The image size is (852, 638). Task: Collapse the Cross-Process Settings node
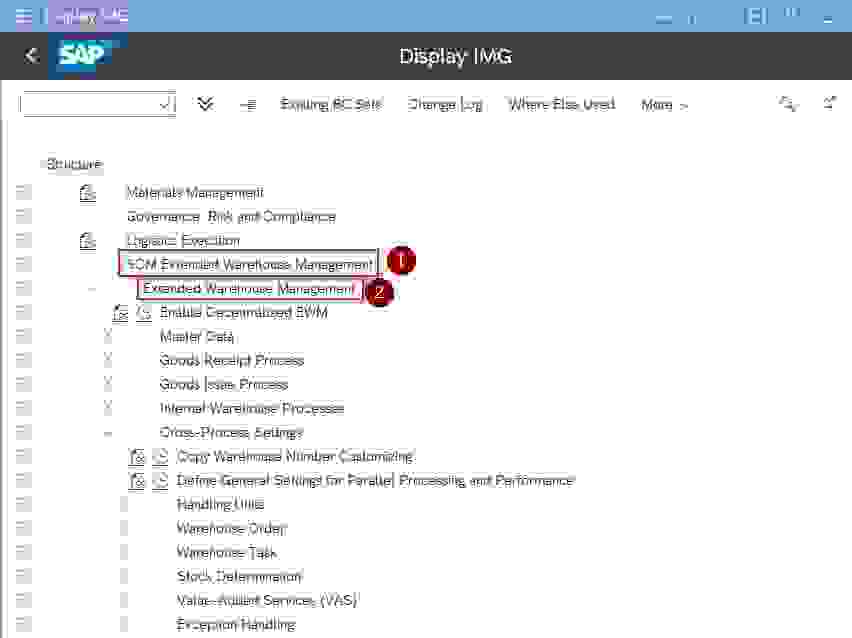(107, 432)
